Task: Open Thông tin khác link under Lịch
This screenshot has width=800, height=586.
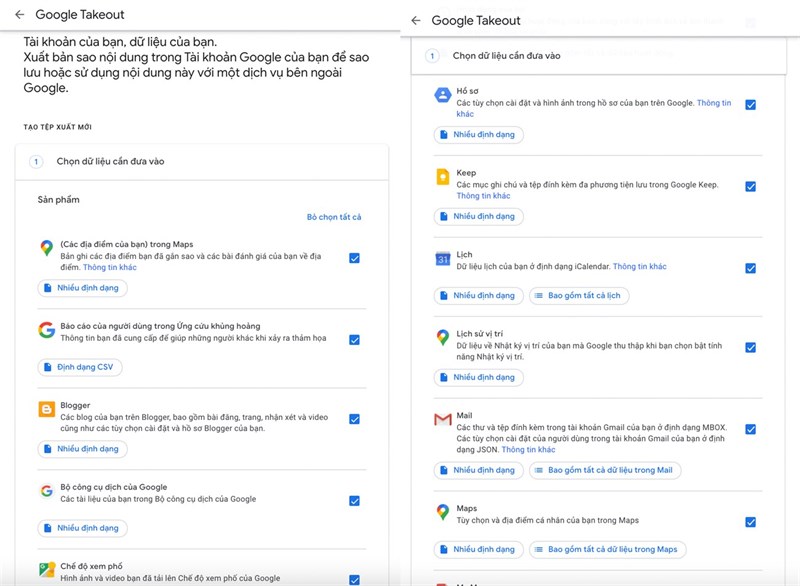Action: pyautogui.click(x=639, y=266)
